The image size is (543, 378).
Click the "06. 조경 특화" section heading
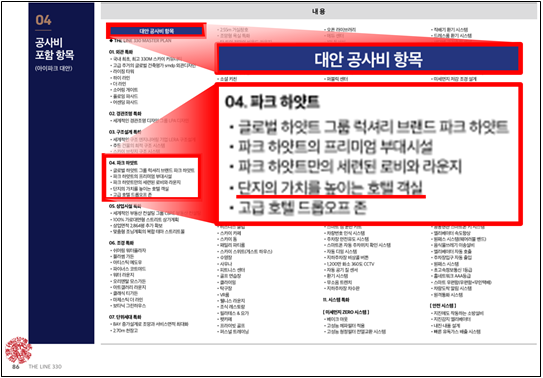point(121,243)
